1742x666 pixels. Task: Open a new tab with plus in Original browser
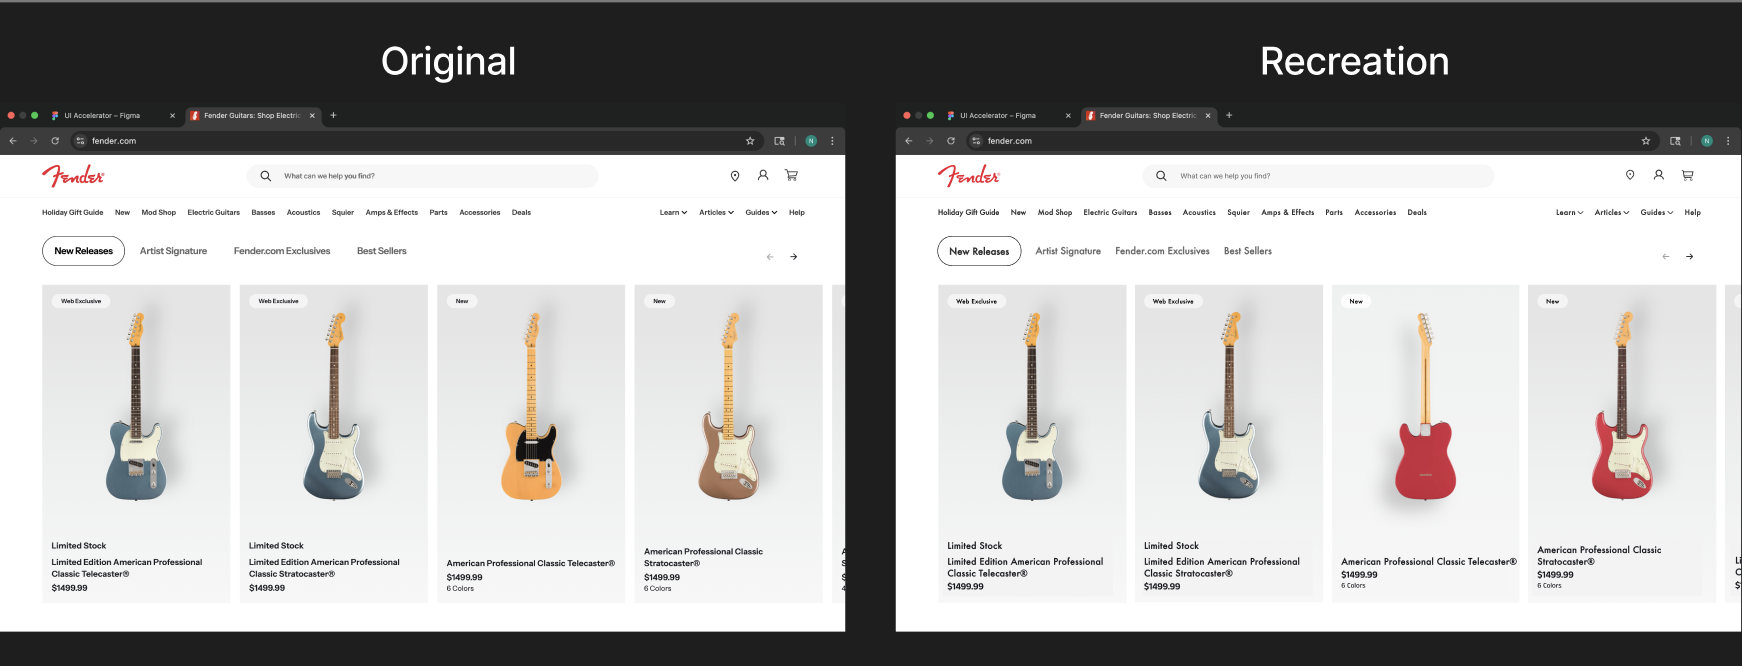[x=333, y=115]
